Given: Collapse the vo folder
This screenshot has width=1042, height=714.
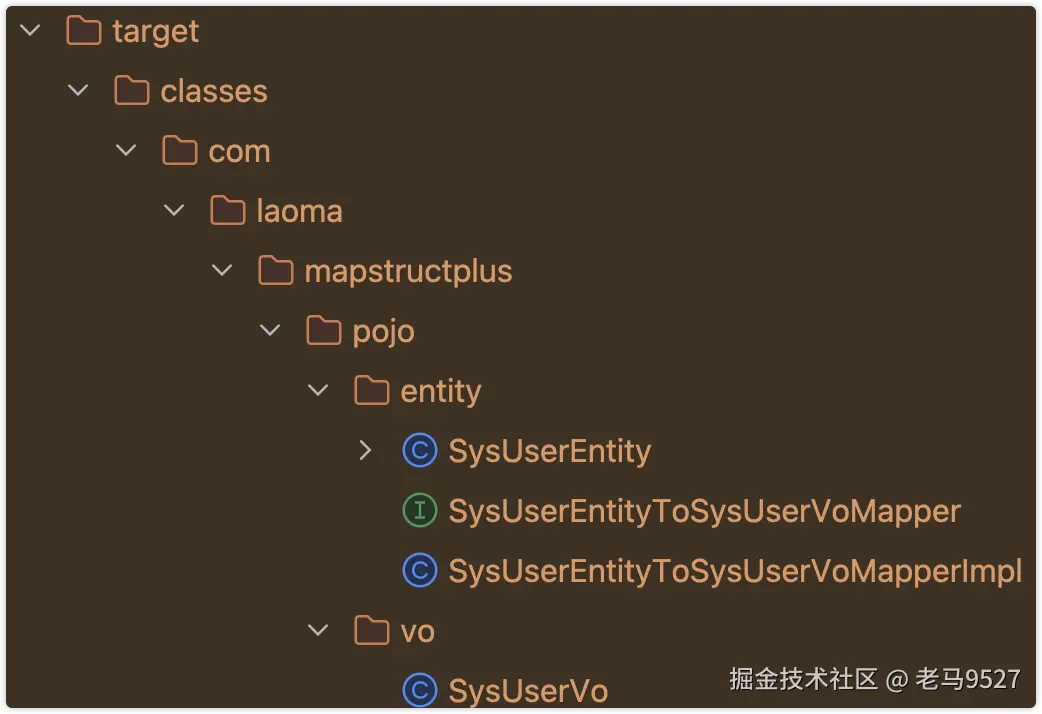Looking at the screenshot, I should point(317,630).
